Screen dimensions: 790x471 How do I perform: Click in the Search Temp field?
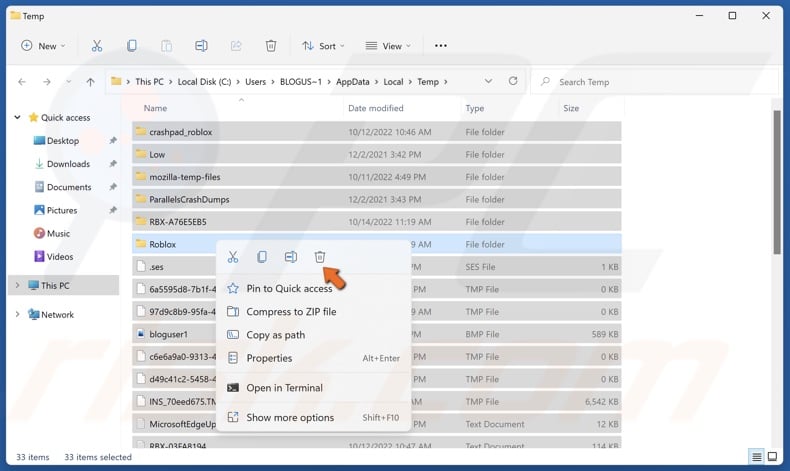point(655,82)
